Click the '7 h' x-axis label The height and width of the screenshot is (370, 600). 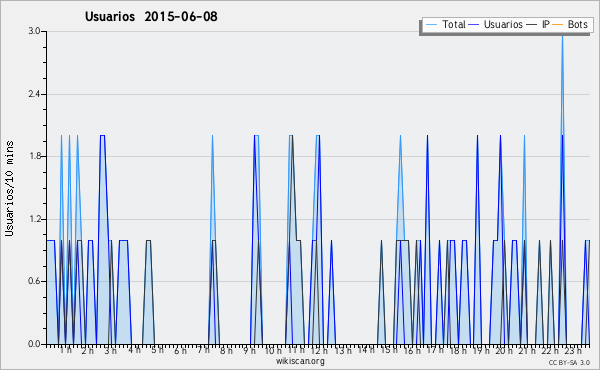(x=203, y=350)
